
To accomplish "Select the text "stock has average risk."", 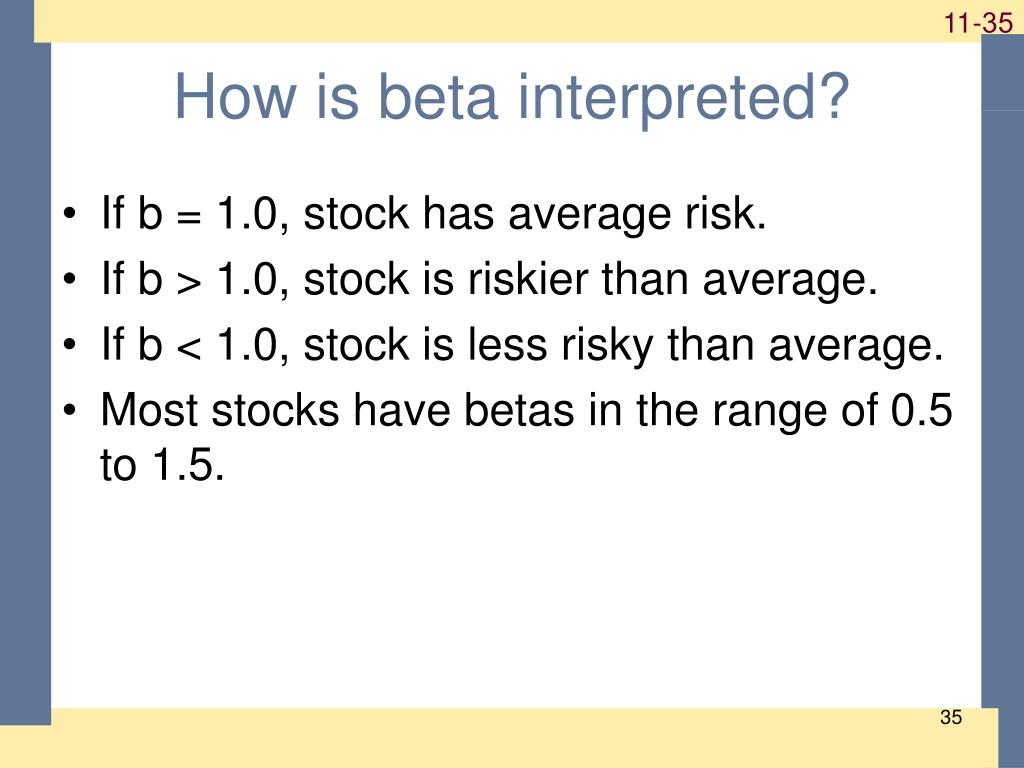I will pos(535,214).
